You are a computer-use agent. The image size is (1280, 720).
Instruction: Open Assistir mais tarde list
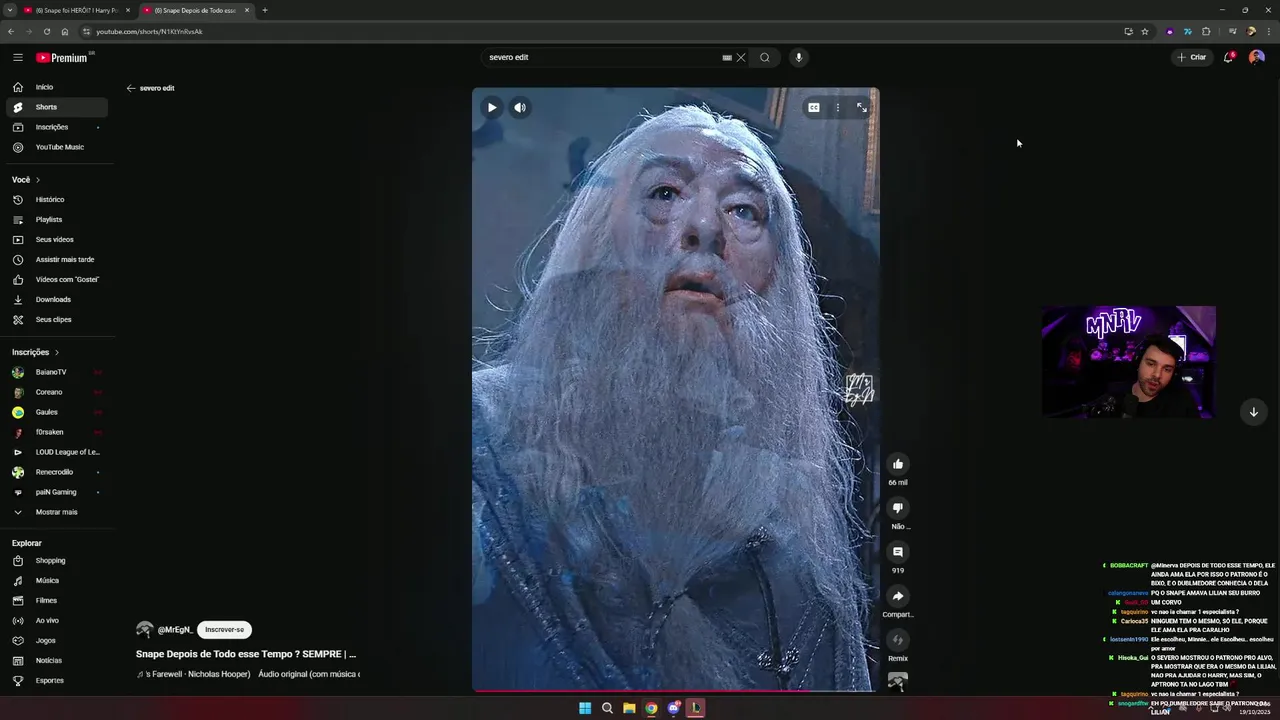pyautogui.click(x=57, y=259)
